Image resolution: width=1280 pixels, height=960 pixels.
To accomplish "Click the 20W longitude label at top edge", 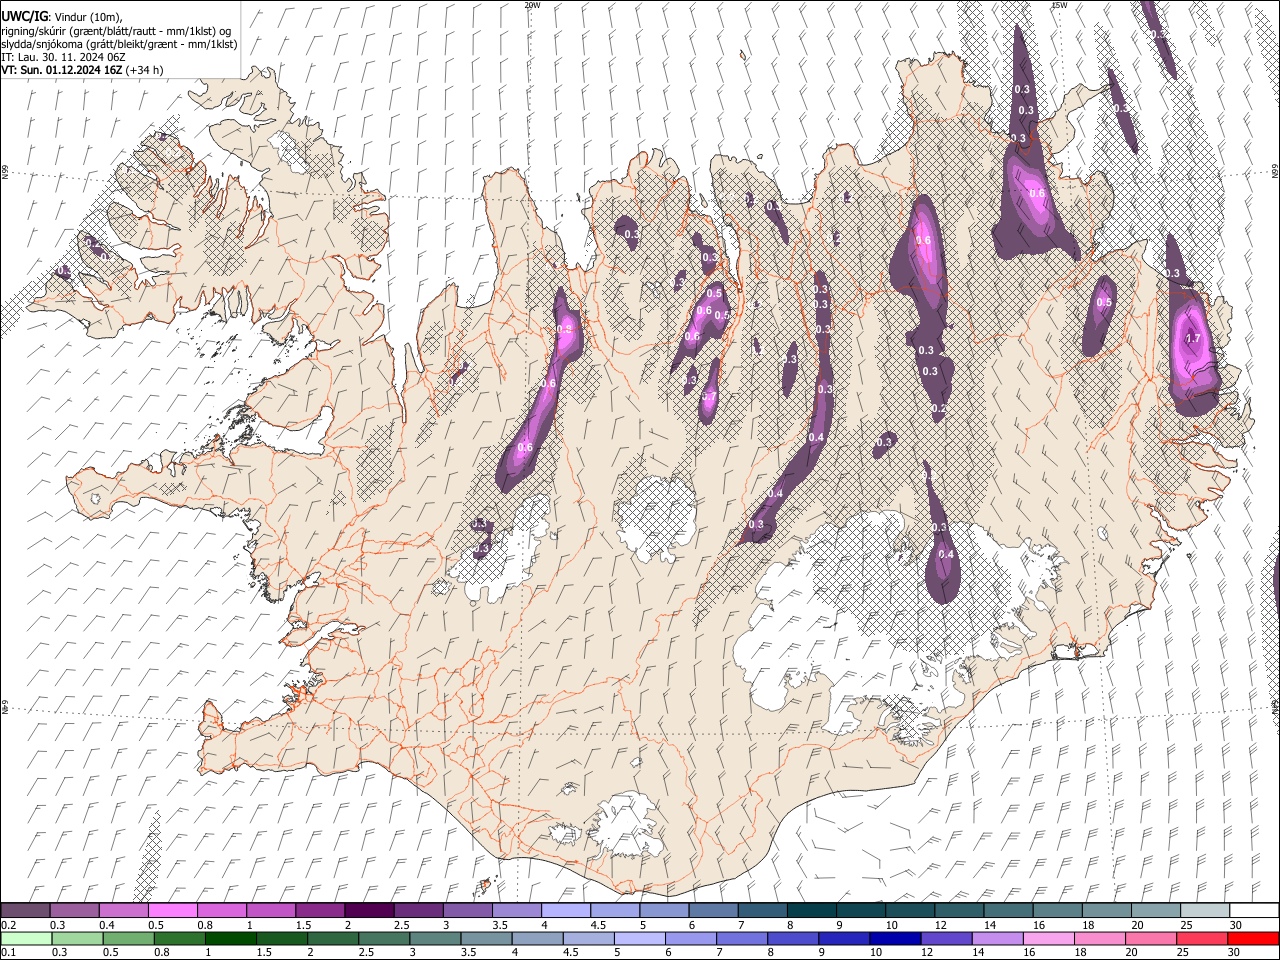I will pos(532,5).
